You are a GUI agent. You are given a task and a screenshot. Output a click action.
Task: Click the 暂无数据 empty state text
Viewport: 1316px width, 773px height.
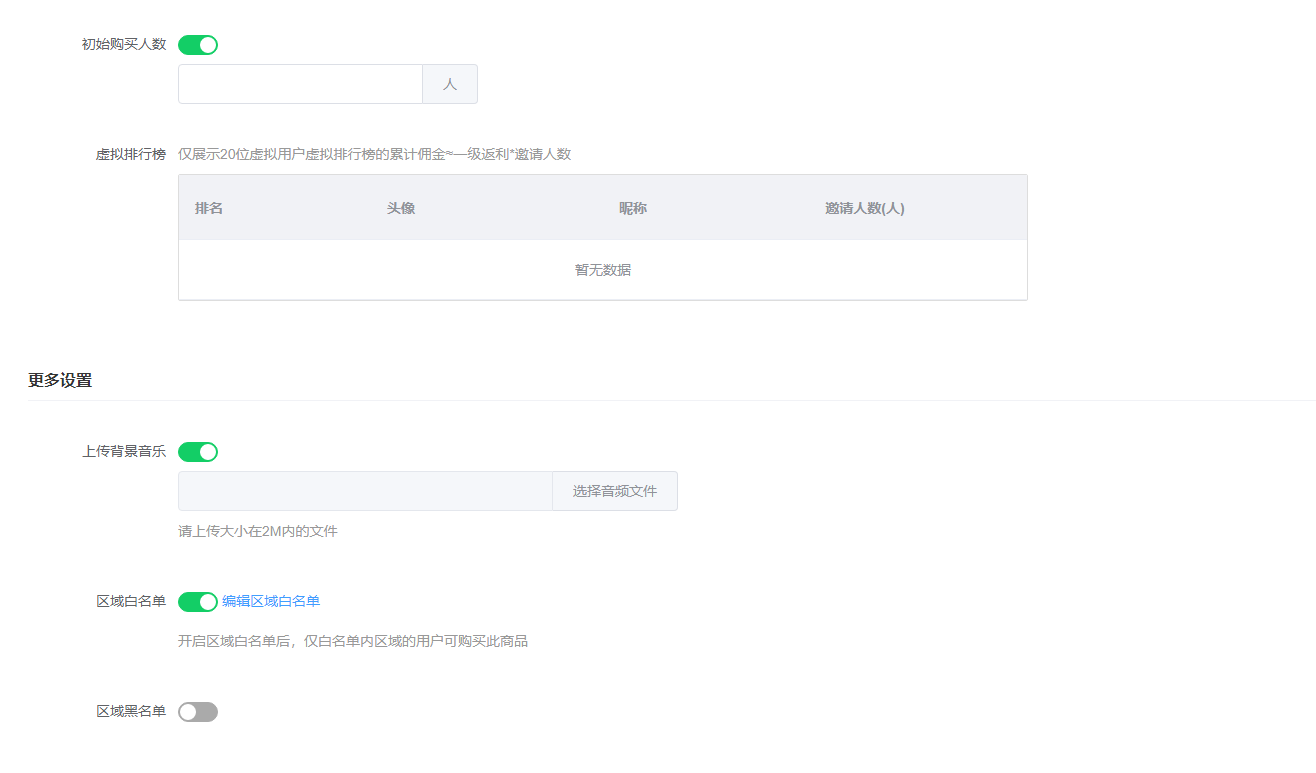(x=602, y=269)
